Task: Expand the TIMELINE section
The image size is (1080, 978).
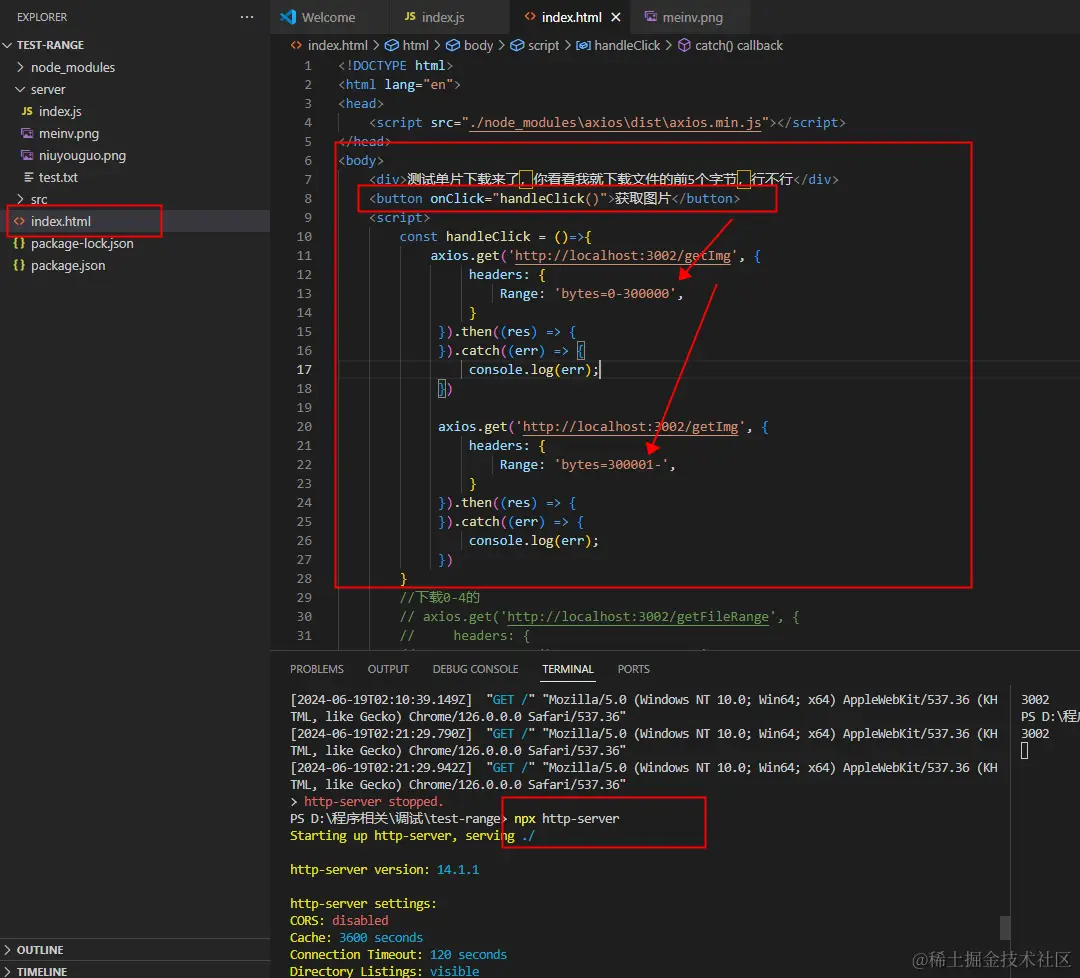Action: (8, 971)
